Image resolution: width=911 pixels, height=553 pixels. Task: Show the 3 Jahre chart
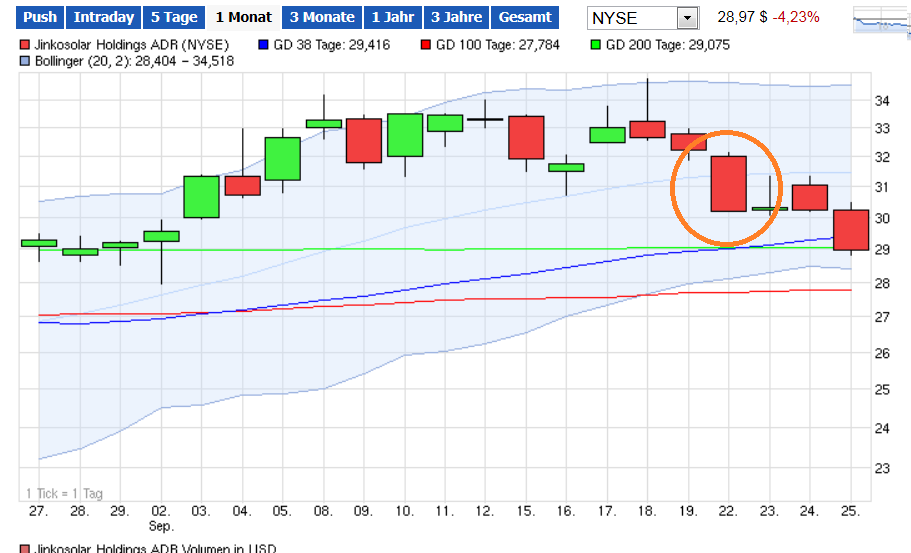point(457,17)
